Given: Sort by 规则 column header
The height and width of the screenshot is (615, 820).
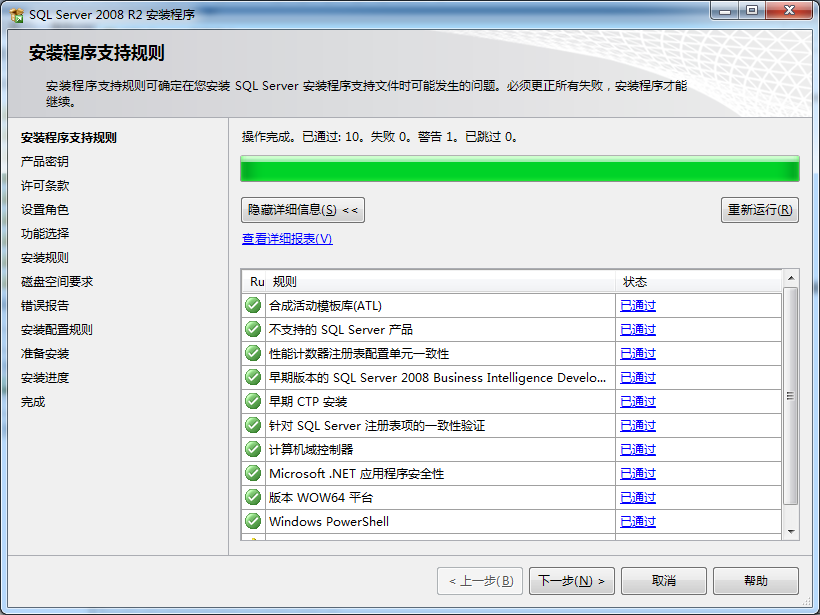Looking at the screenshot, I should tap(440, 282).
